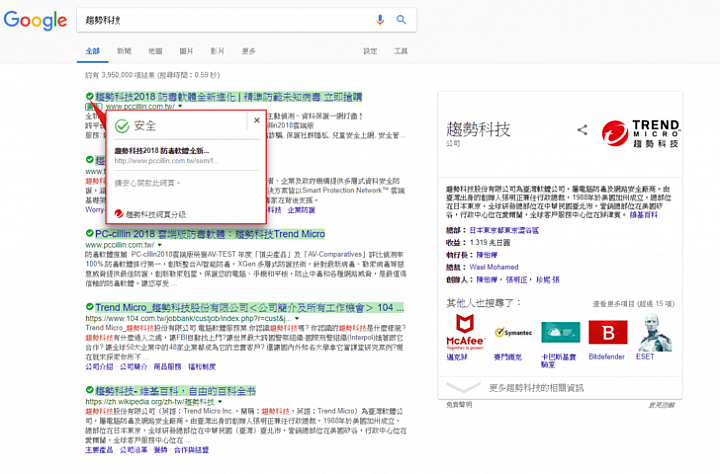The image size is (720, 474).
Task: Switch to the 影片 tab
Action: tap(217, 51)
